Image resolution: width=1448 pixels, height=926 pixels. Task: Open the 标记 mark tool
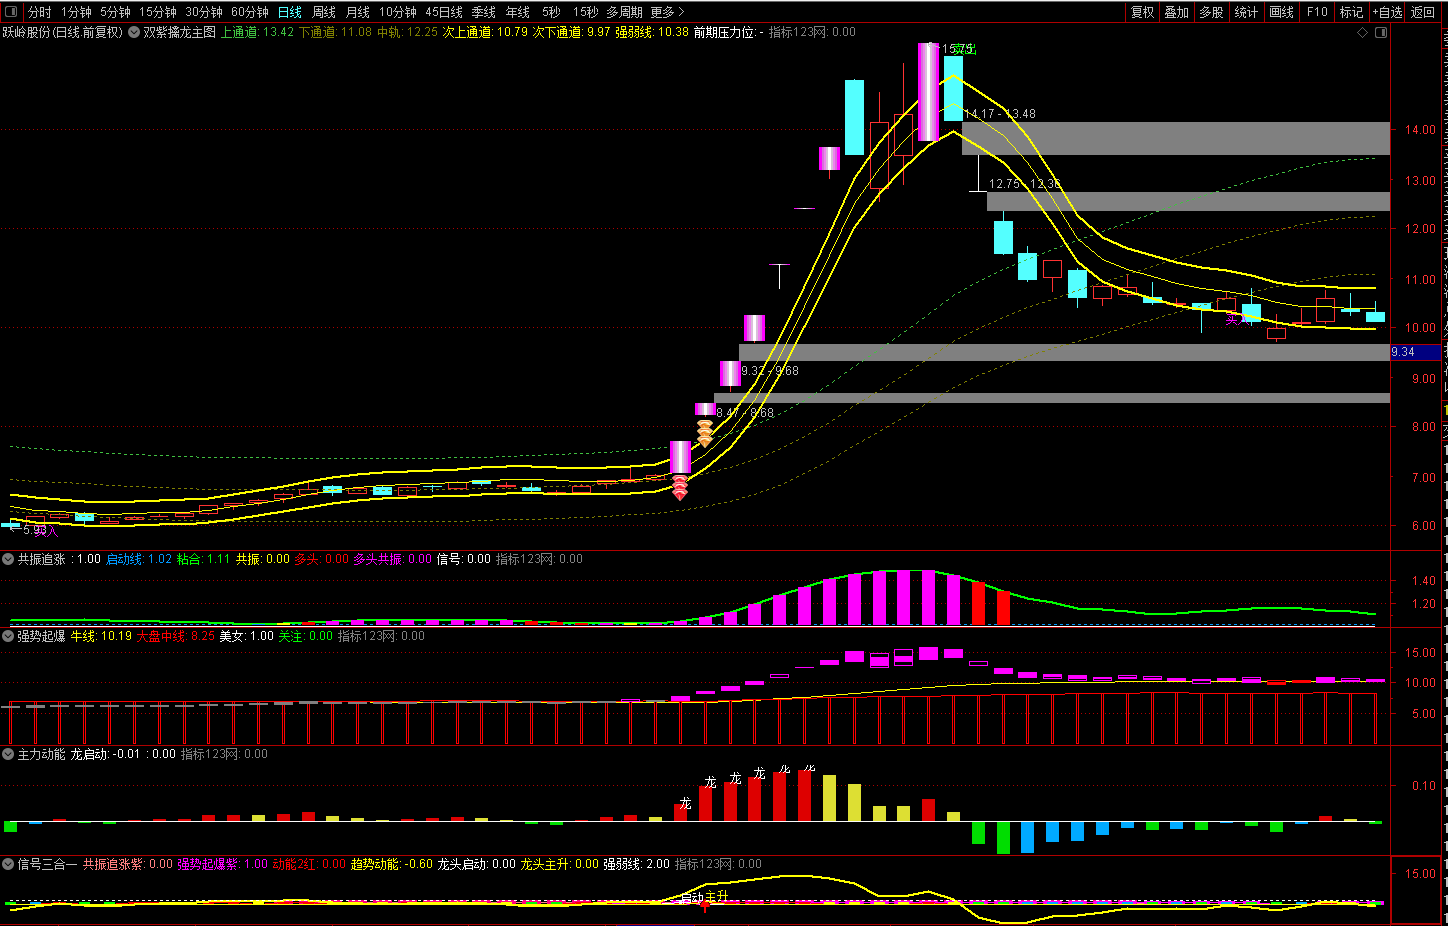click(1351, 12)
